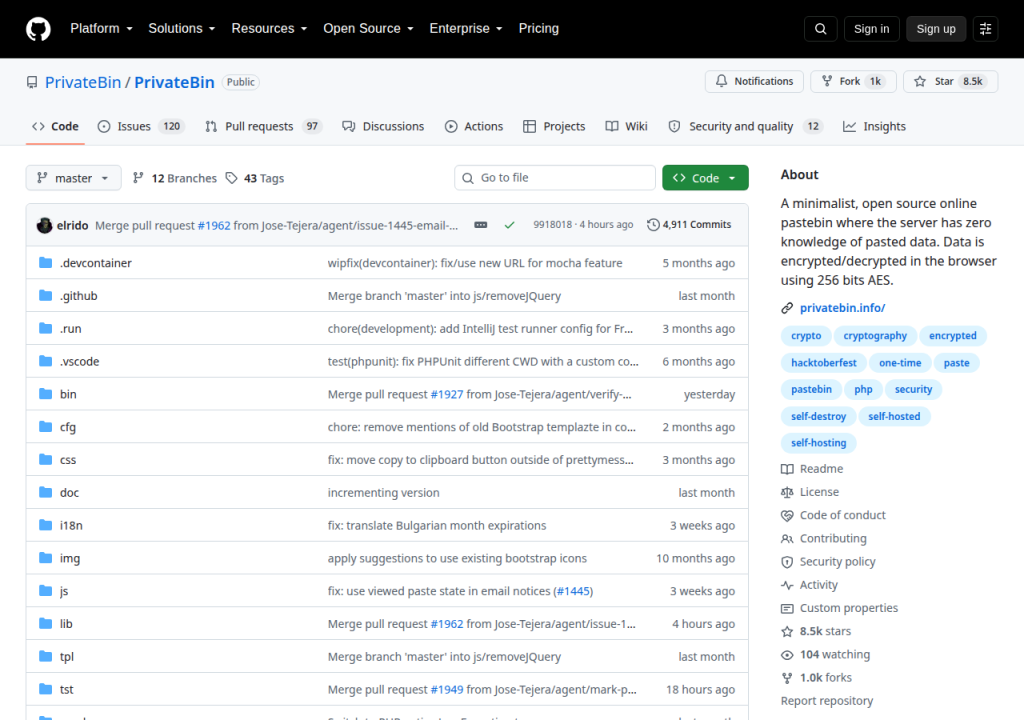Click the heart icon beside Code of conduct

(x=788, y=515)
